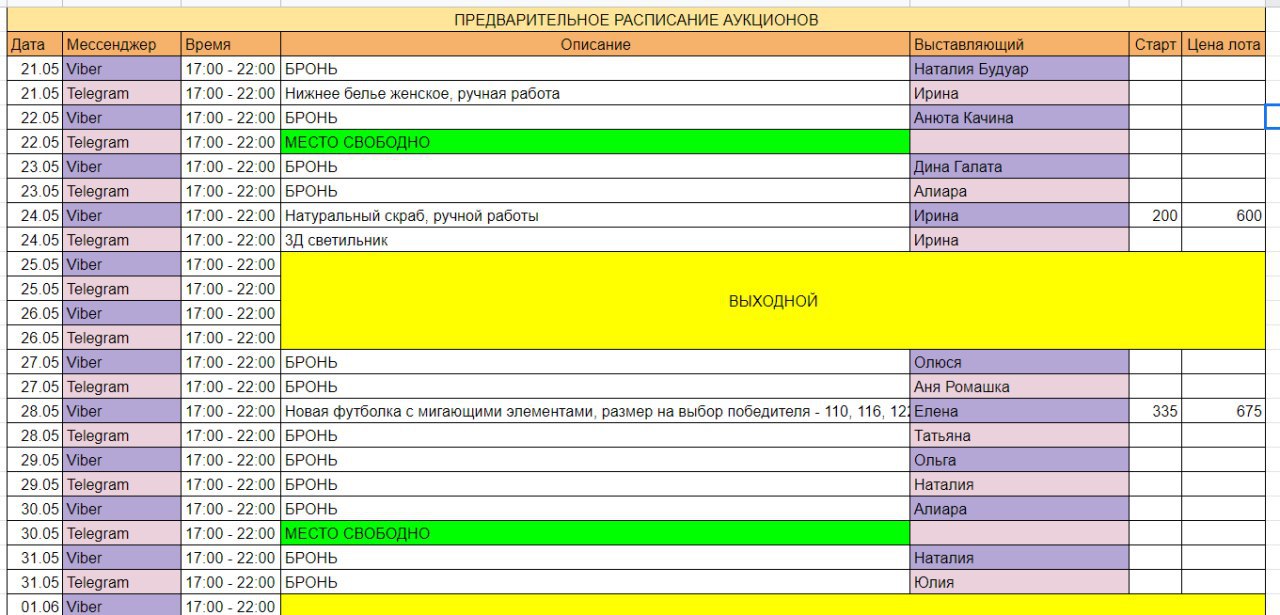Image resolution: width=1280 pixels, height=615 pixels.
Task: Select the Аня Ромашка cell
Action: pyautogui.click(x=1020, y=387)
